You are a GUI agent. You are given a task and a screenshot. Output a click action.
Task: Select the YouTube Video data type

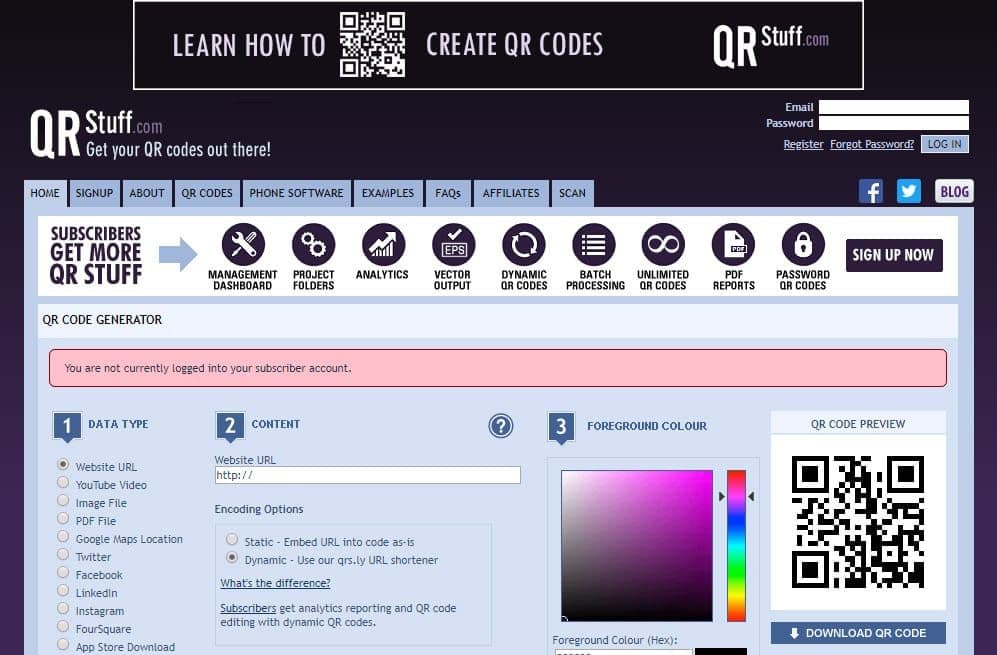click(63, 482)
